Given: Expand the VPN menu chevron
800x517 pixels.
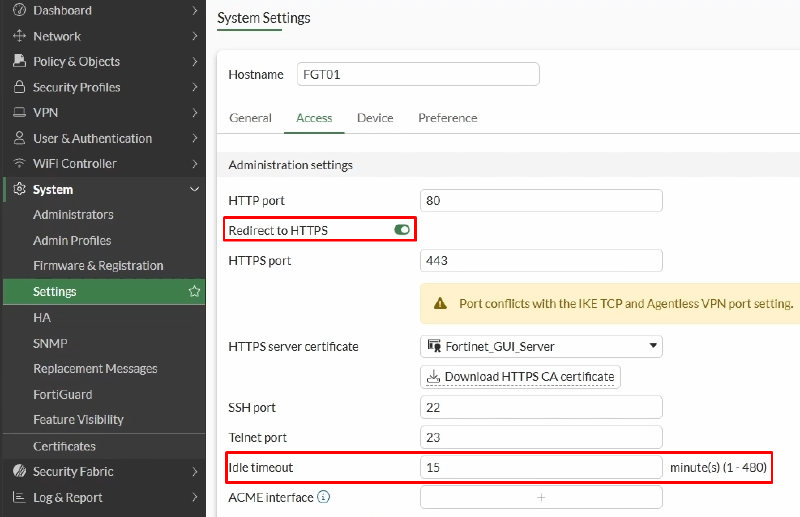Looking at the screenshot, I should pyautogui.click(x=194, y=112).
